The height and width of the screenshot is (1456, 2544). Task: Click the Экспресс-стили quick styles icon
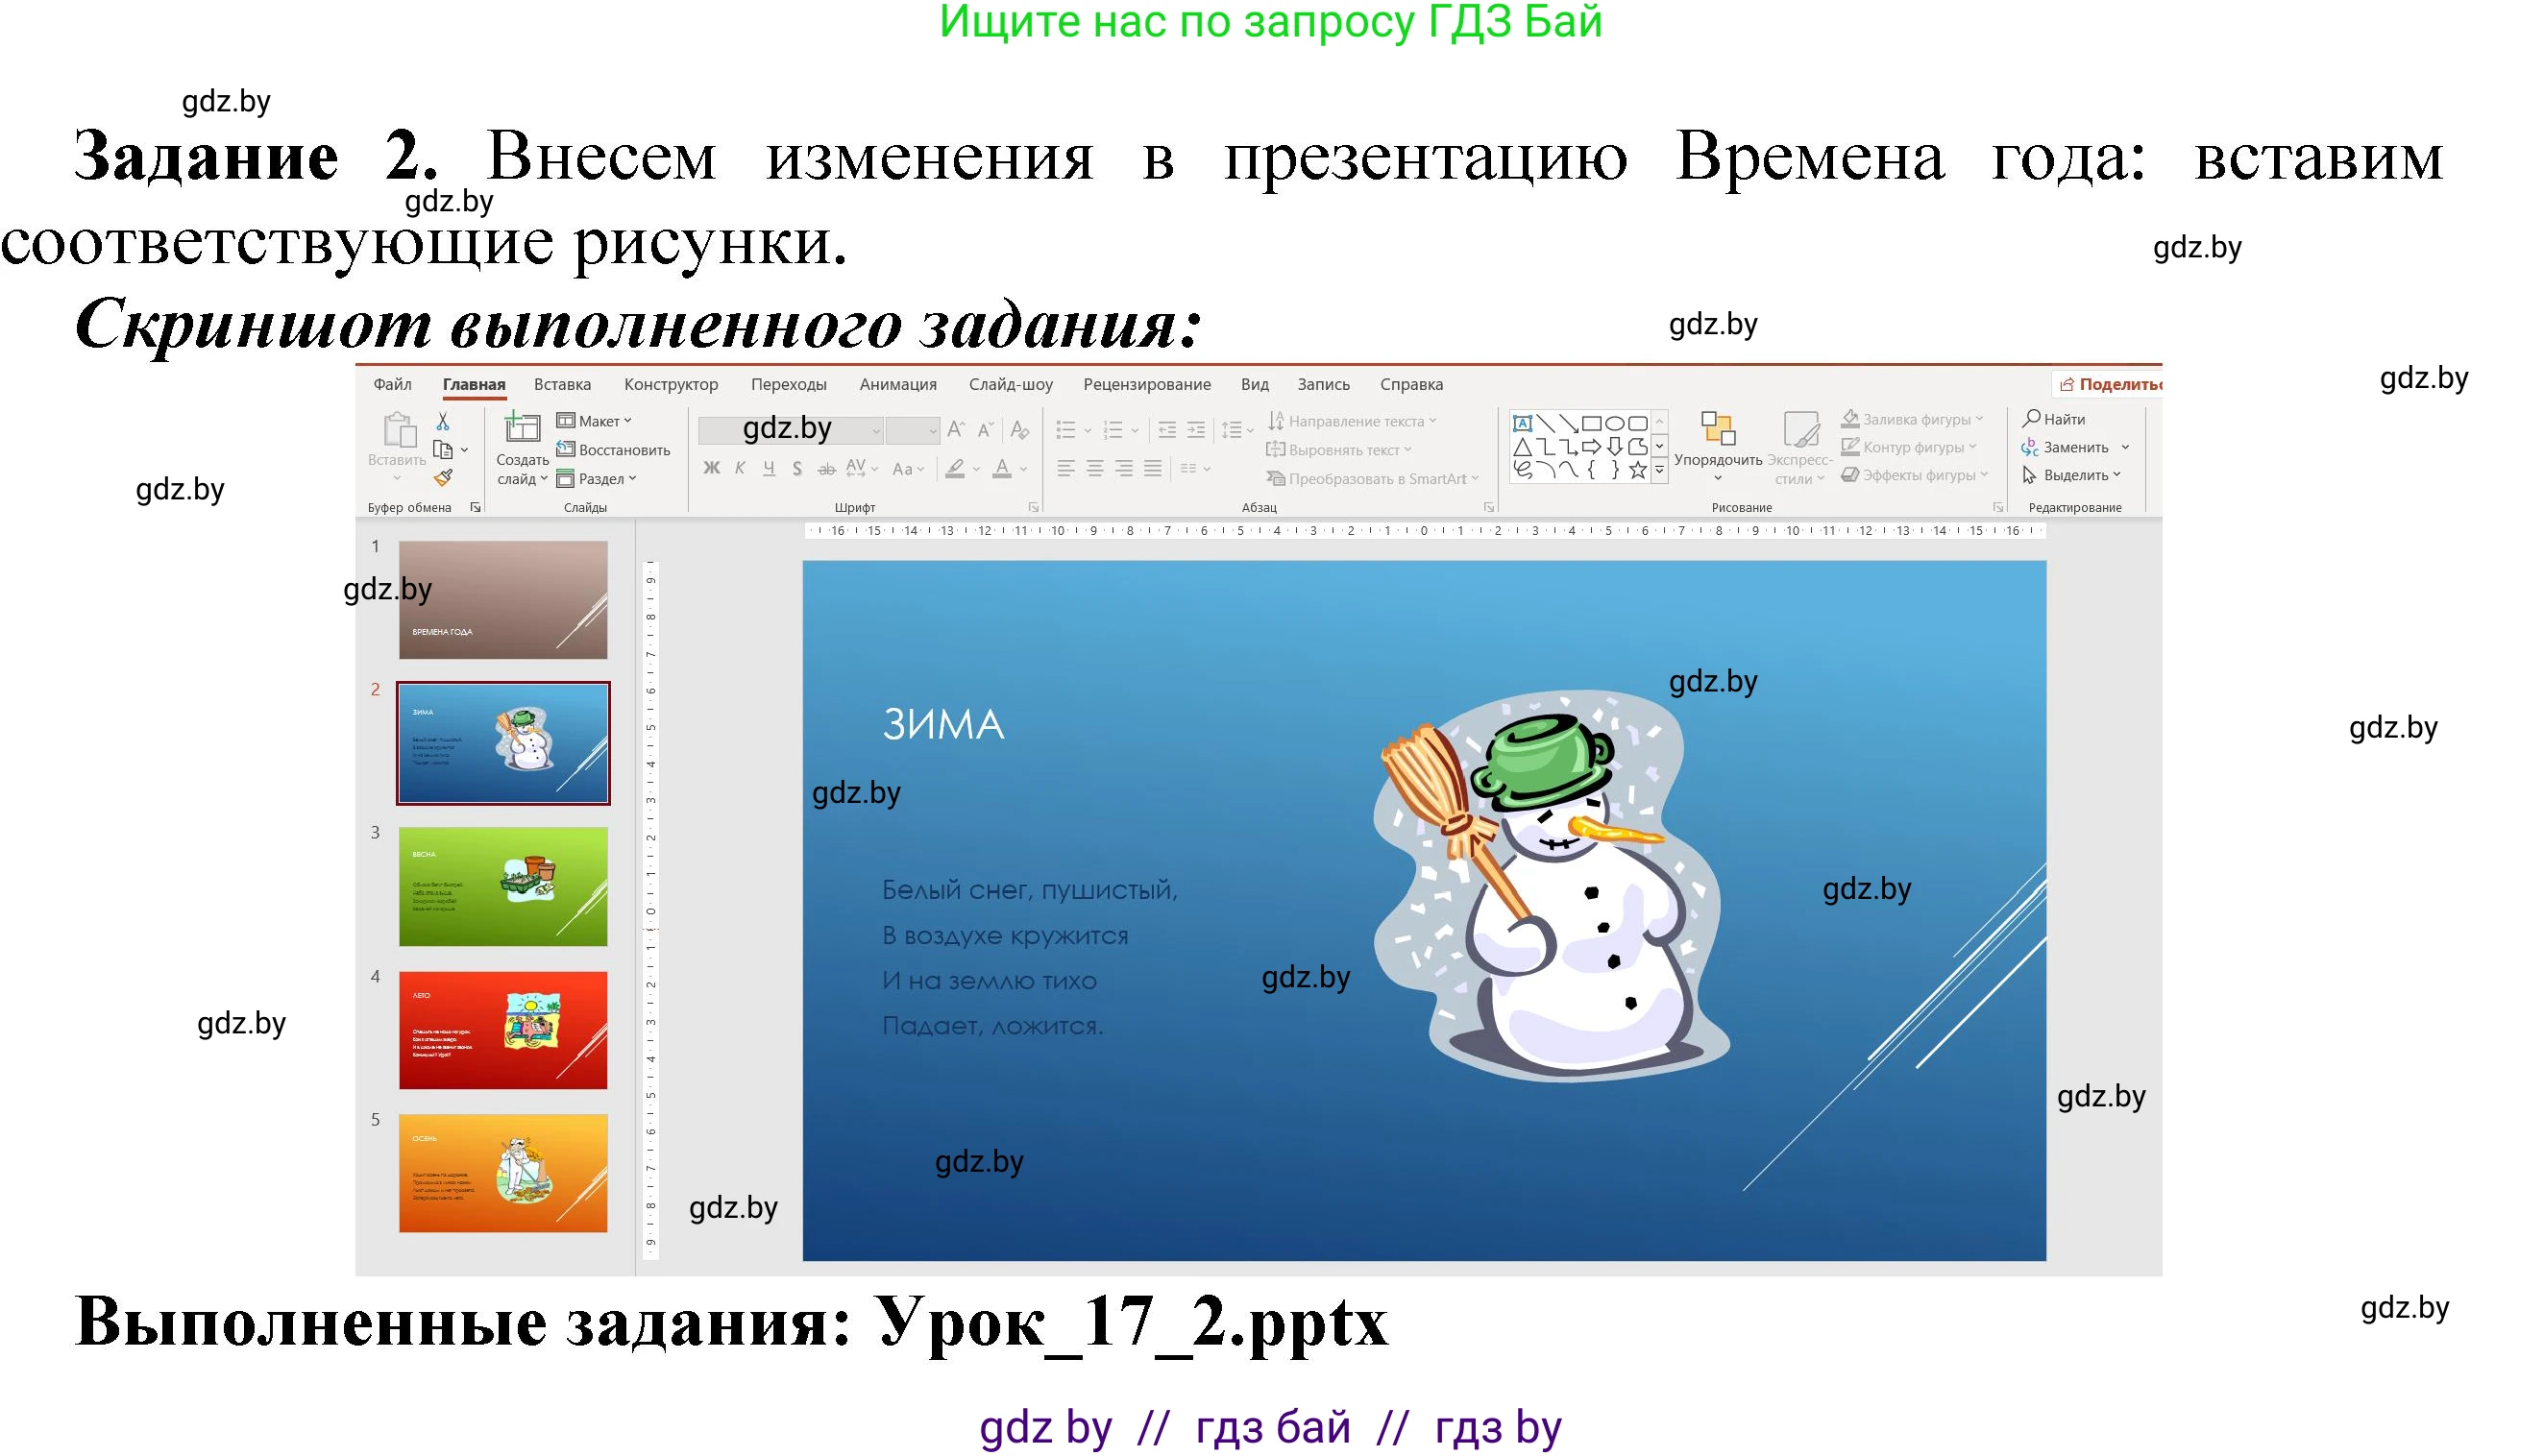[x=1801, y=428]
